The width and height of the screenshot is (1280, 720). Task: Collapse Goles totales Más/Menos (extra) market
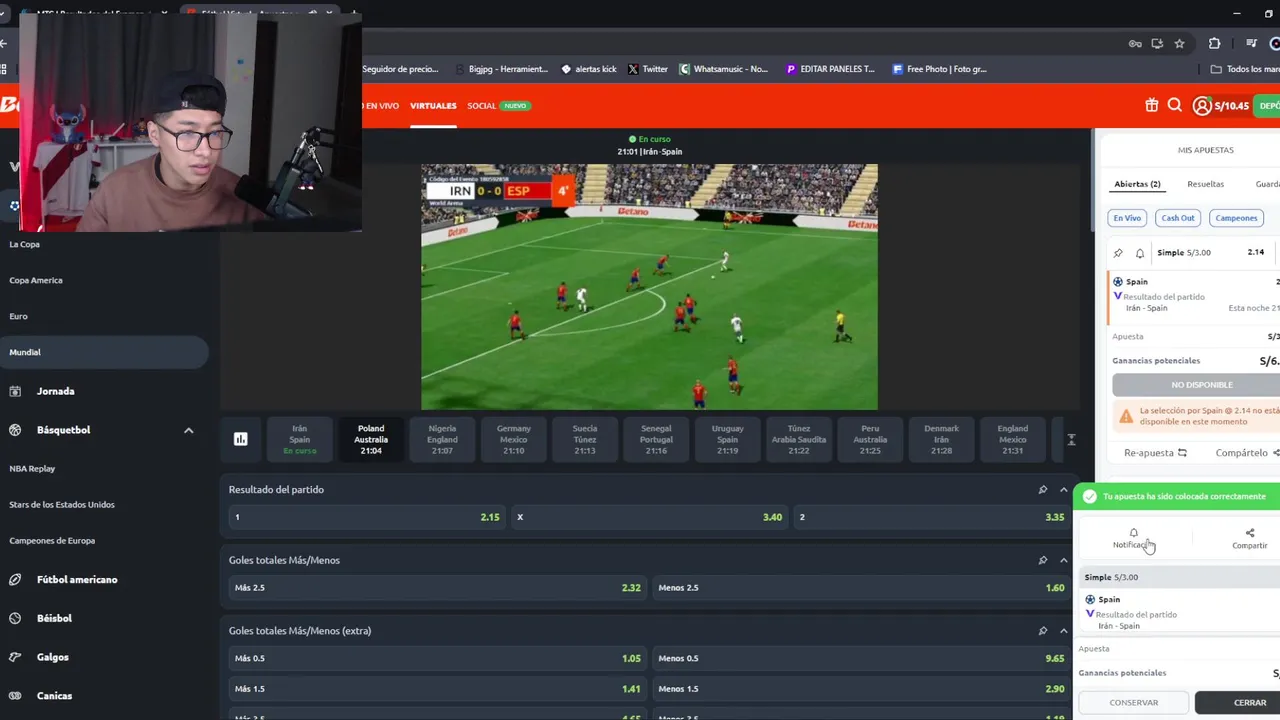point(1063,631)
